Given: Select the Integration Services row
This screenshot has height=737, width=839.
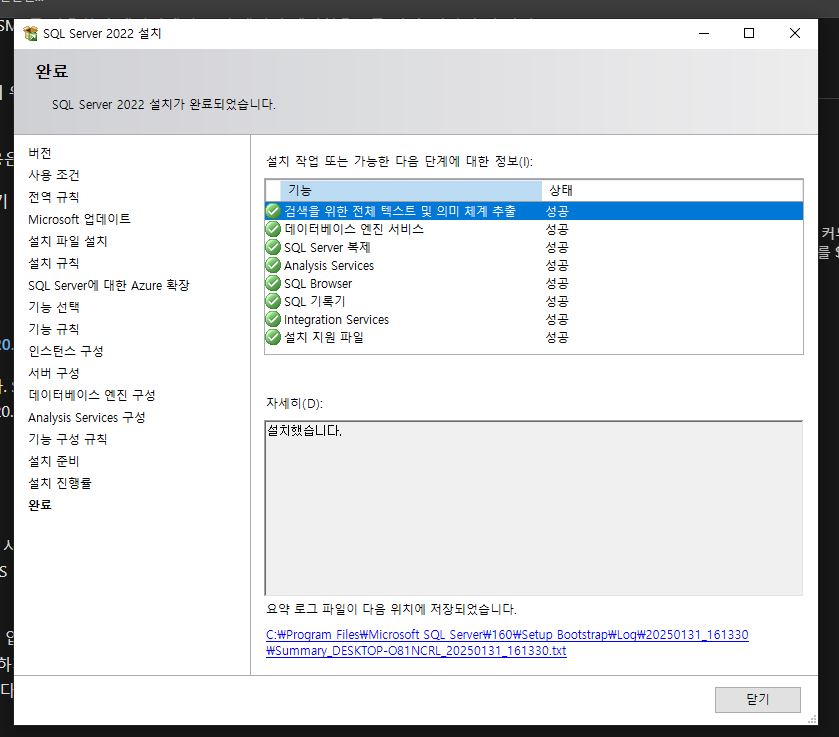Looking at the screenshot, I should click(x=534, y=320).
